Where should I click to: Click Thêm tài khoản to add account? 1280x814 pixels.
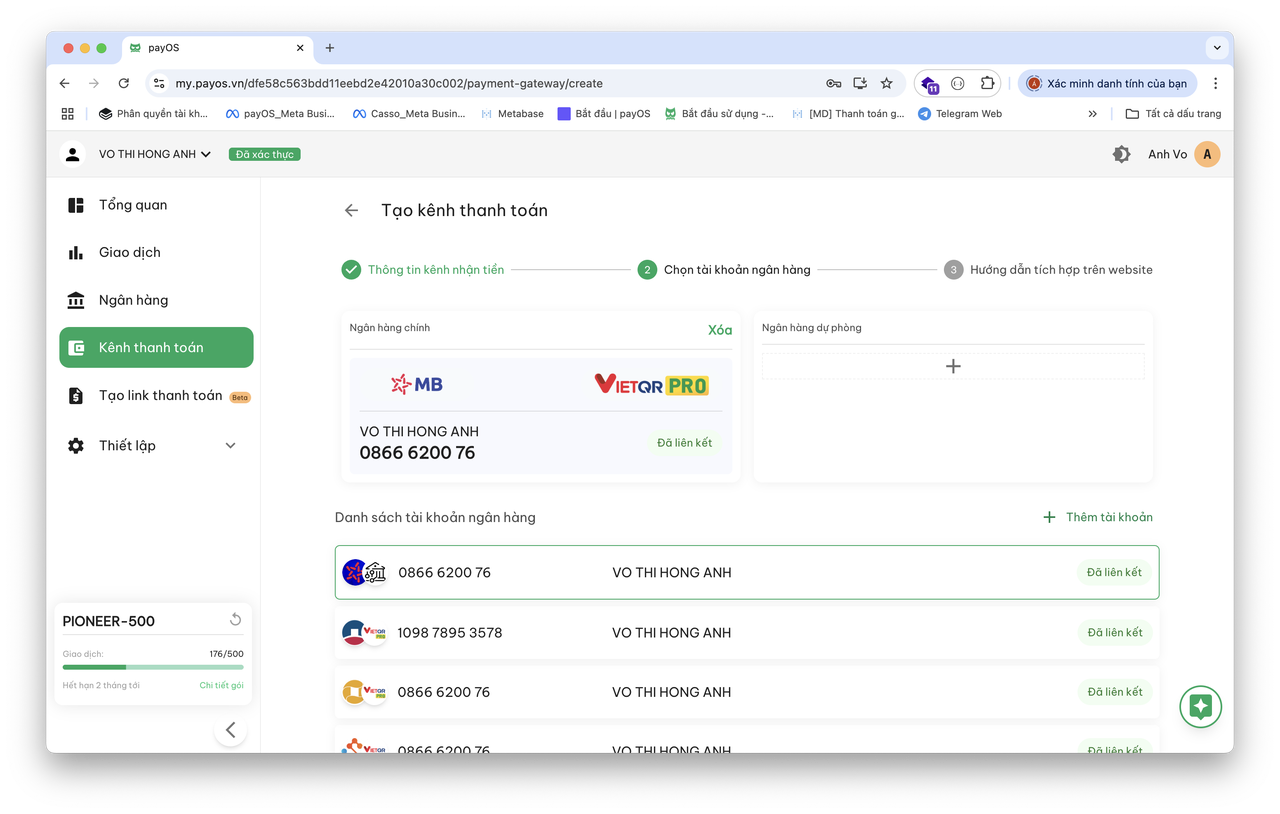point(1098,517)
